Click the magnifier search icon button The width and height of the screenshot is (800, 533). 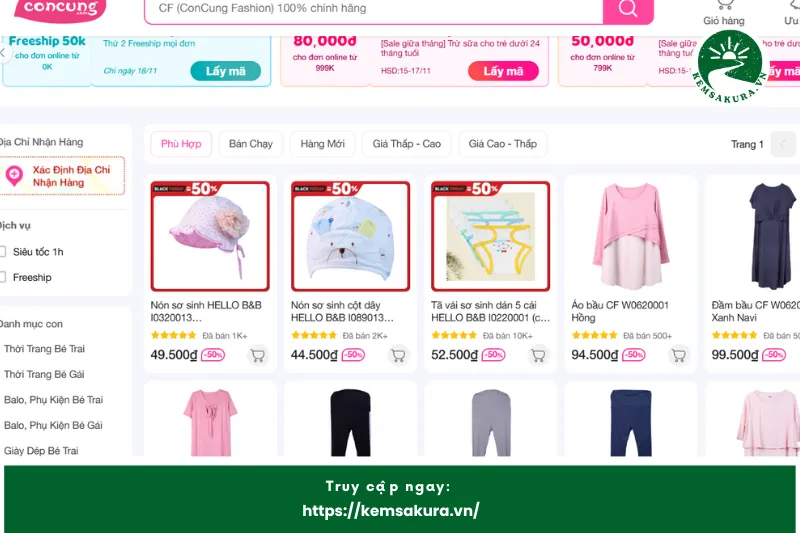(x=628, y=9)
